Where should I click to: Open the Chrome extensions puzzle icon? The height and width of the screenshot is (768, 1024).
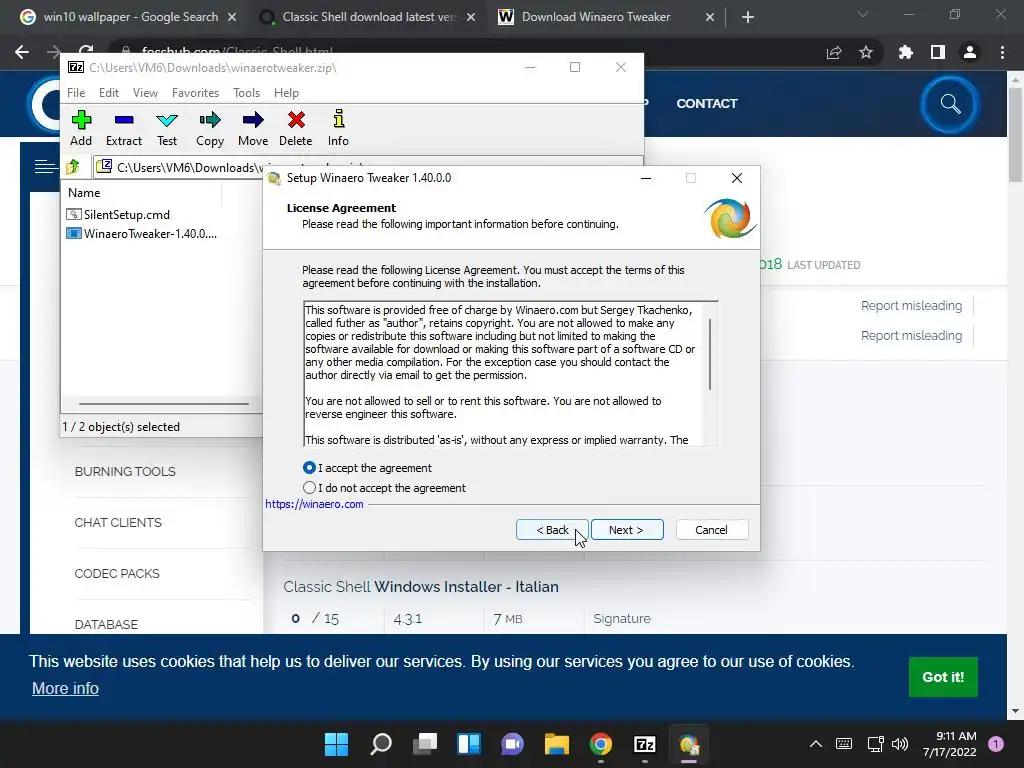905,52
